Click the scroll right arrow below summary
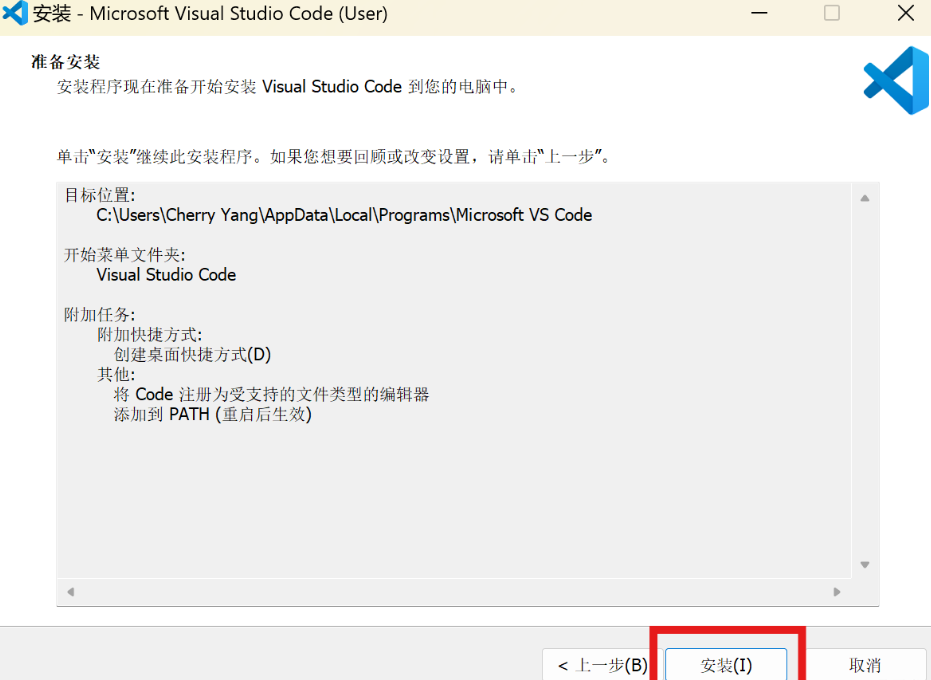 (837, 592)
